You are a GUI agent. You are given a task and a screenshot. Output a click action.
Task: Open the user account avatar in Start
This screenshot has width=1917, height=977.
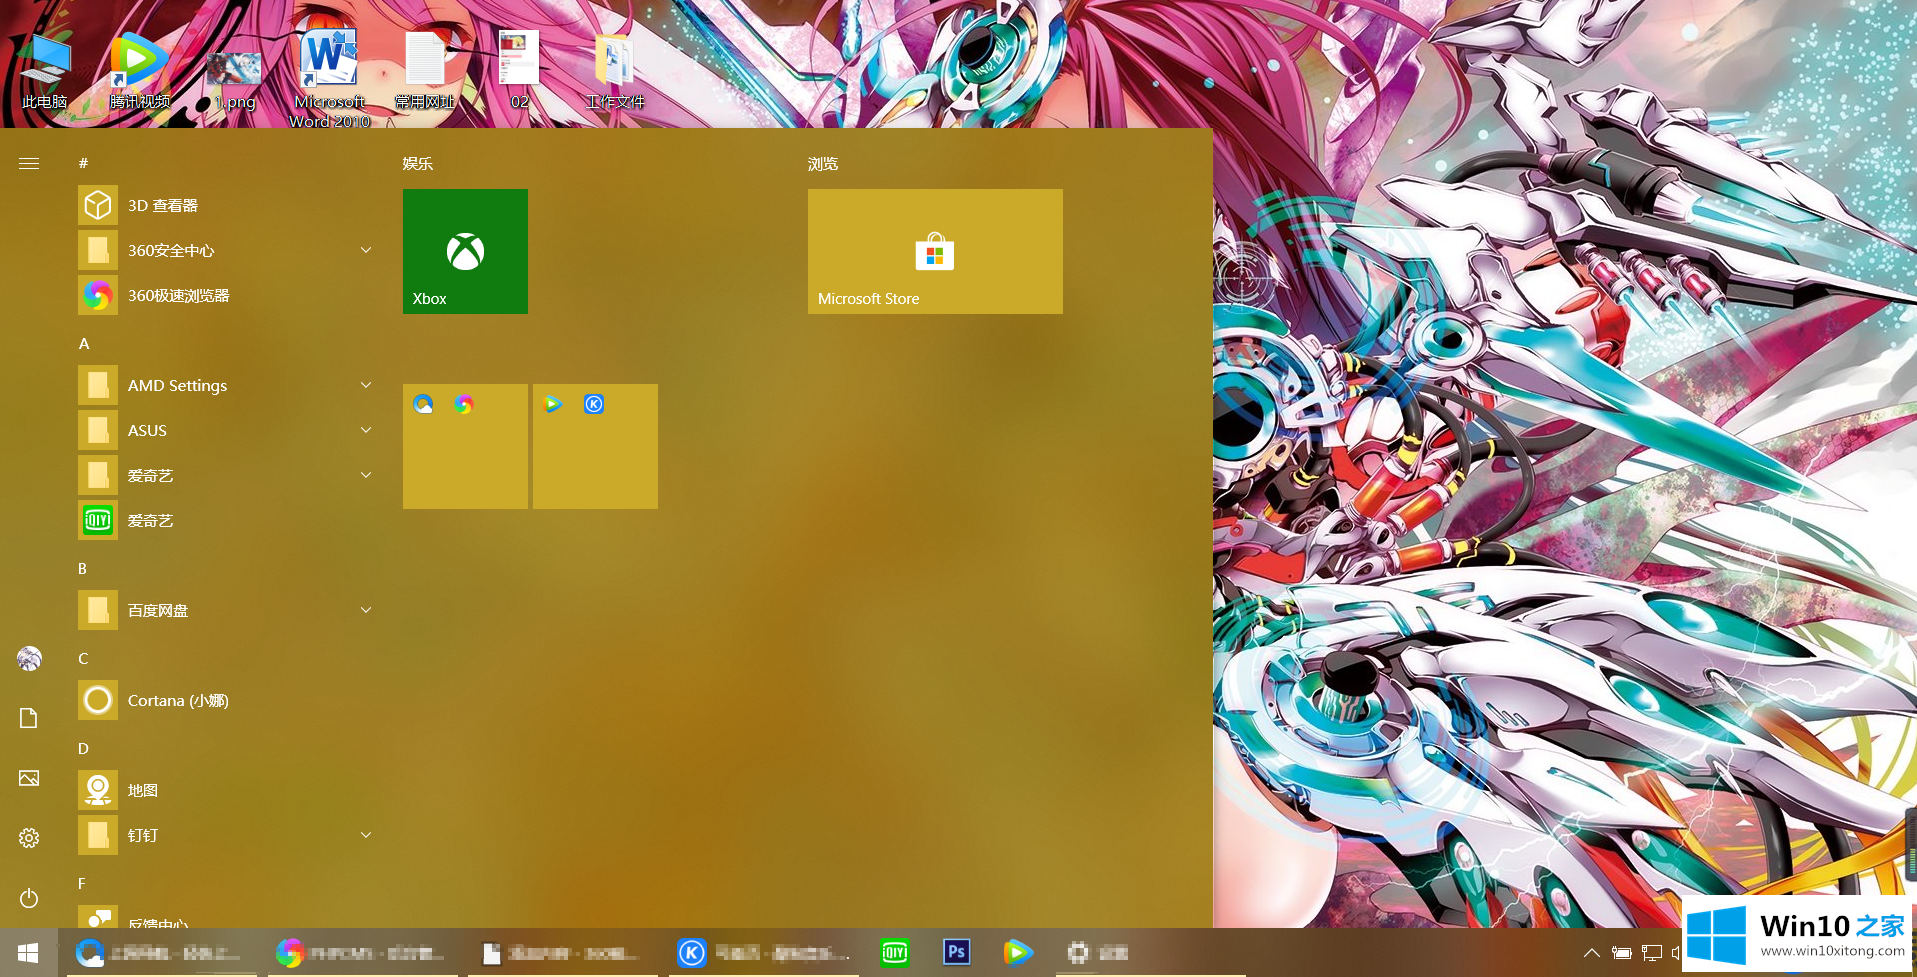29,658
